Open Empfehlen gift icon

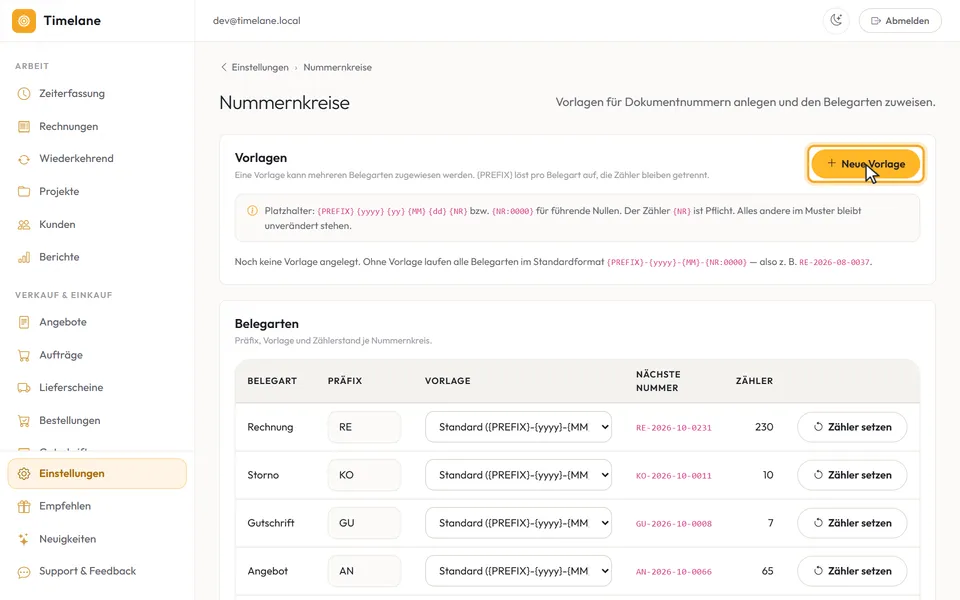tap(24, 506)
